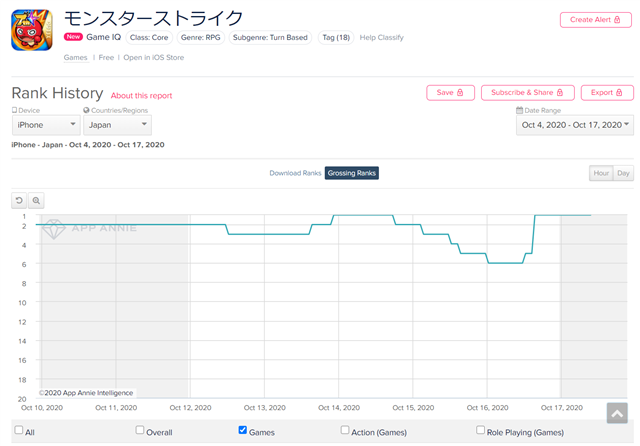Click the Create Alert button
Viewport: 640px width, 446px height.
[596, 20]
